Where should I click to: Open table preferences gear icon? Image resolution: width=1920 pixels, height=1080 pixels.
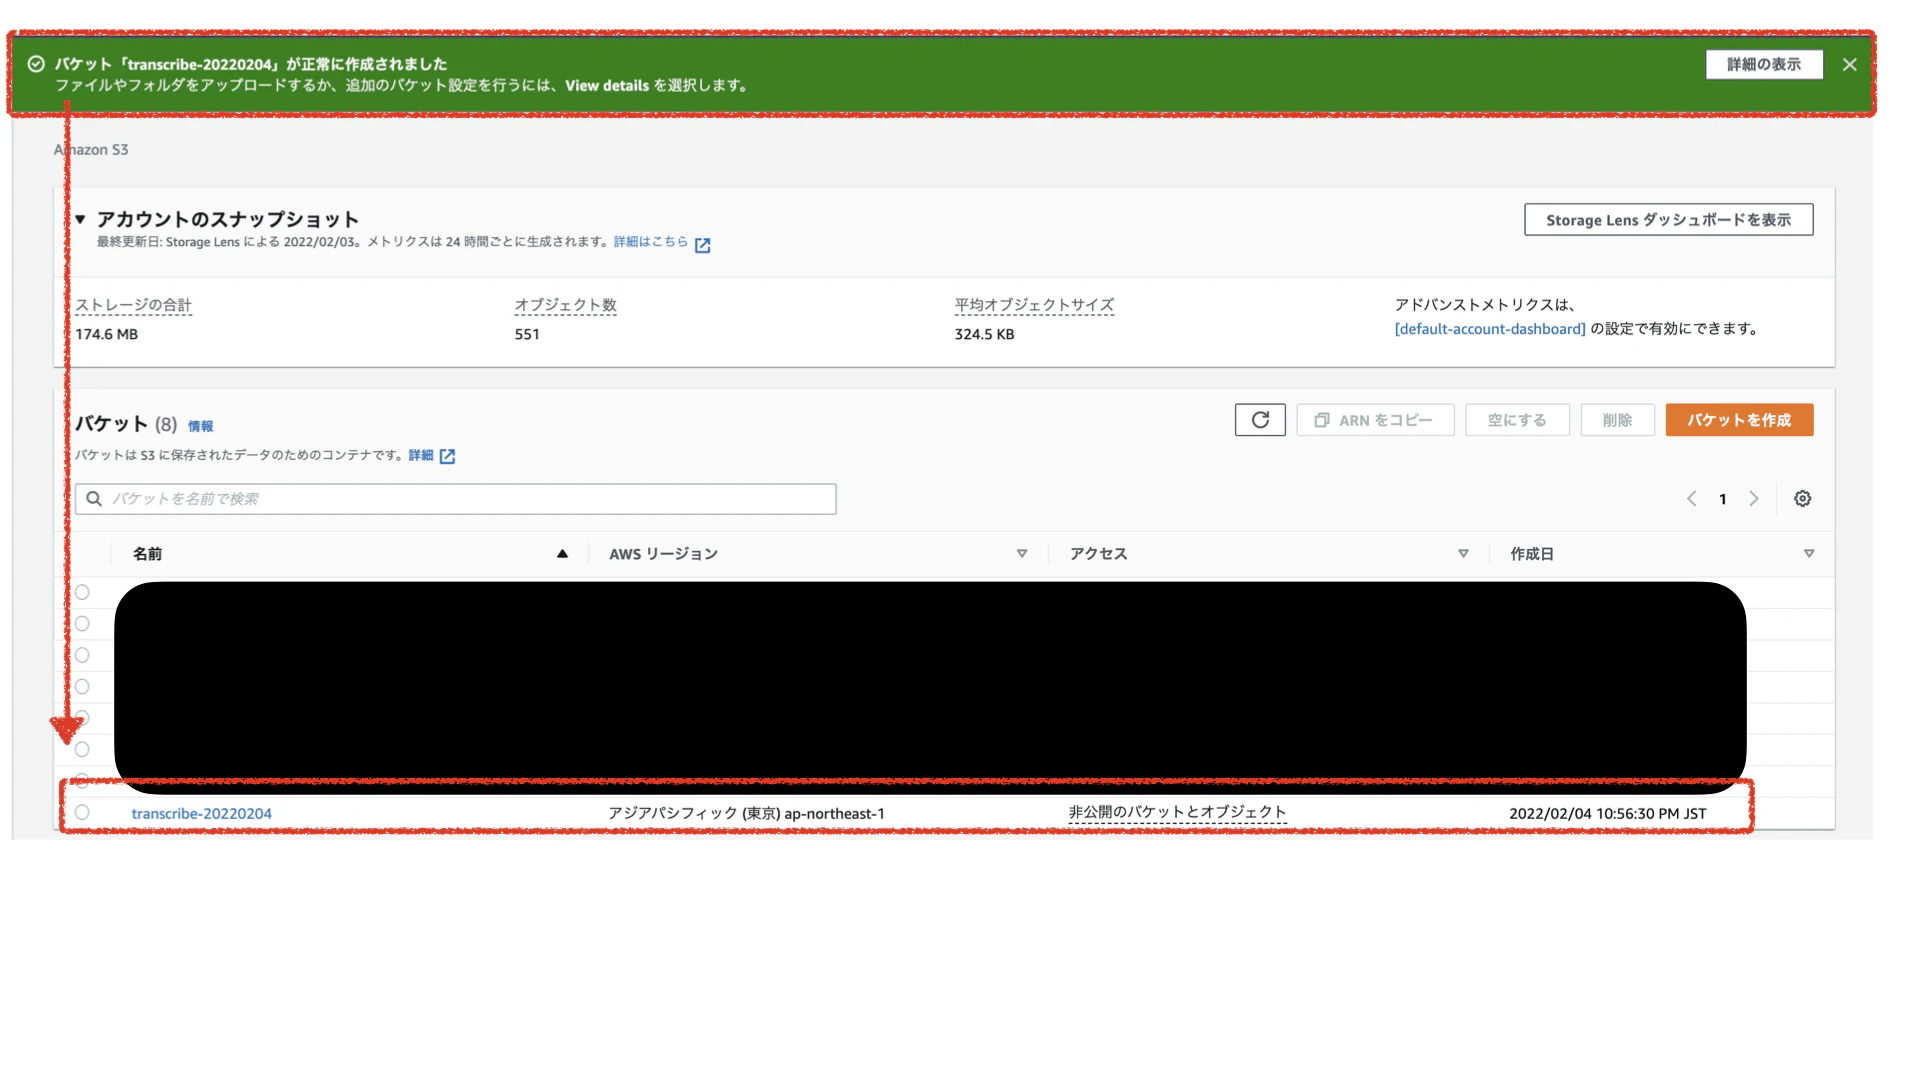coord(1802,499)
